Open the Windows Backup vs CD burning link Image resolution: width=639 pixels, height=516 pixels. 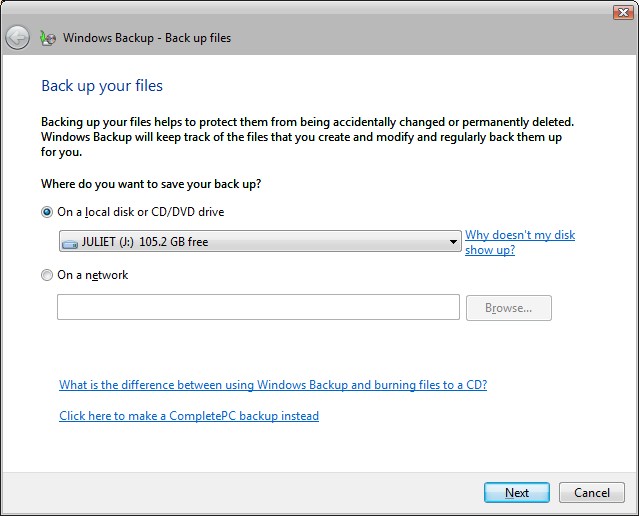click(272, 385)
